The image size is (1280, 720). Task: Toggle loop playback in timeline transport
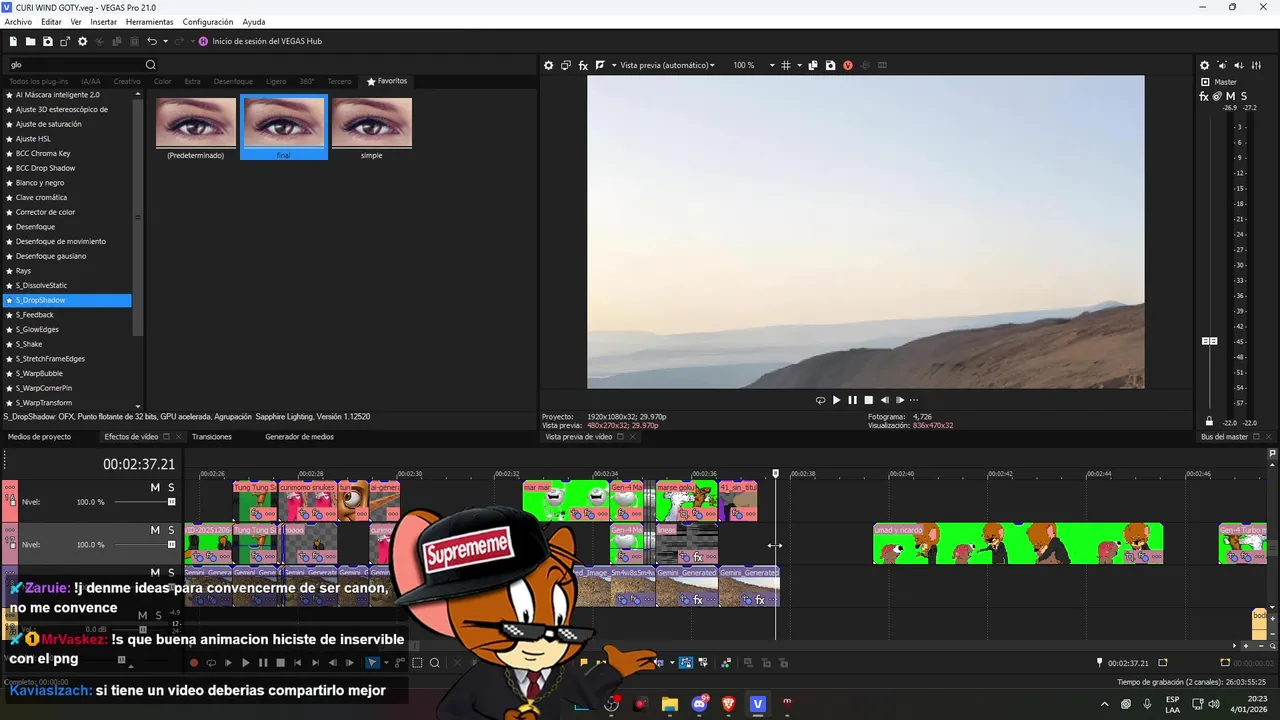pos(211,663)
